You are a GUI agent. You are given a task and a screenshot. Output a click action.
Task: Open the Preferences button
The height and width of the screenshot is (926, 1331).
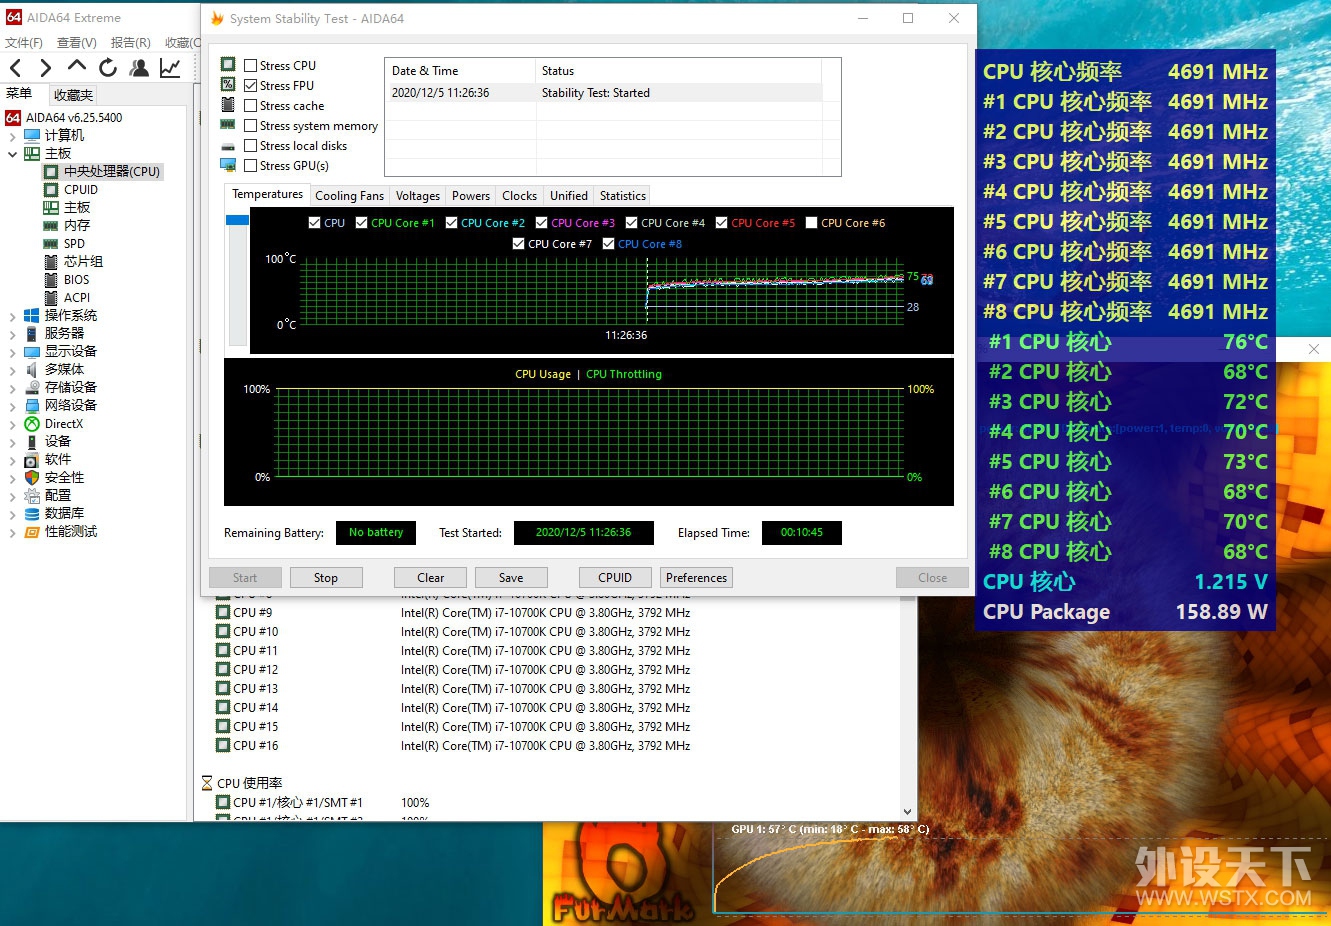click(697, 578)
